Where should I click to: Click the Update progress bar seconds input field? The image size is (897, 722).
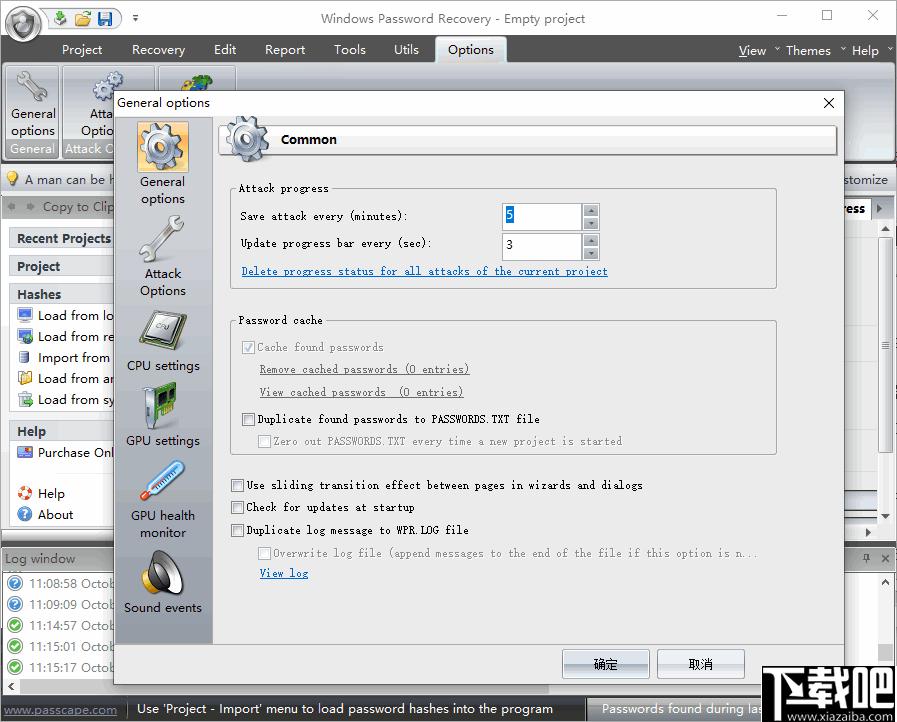pyautogui.click(x=542, y=247)
